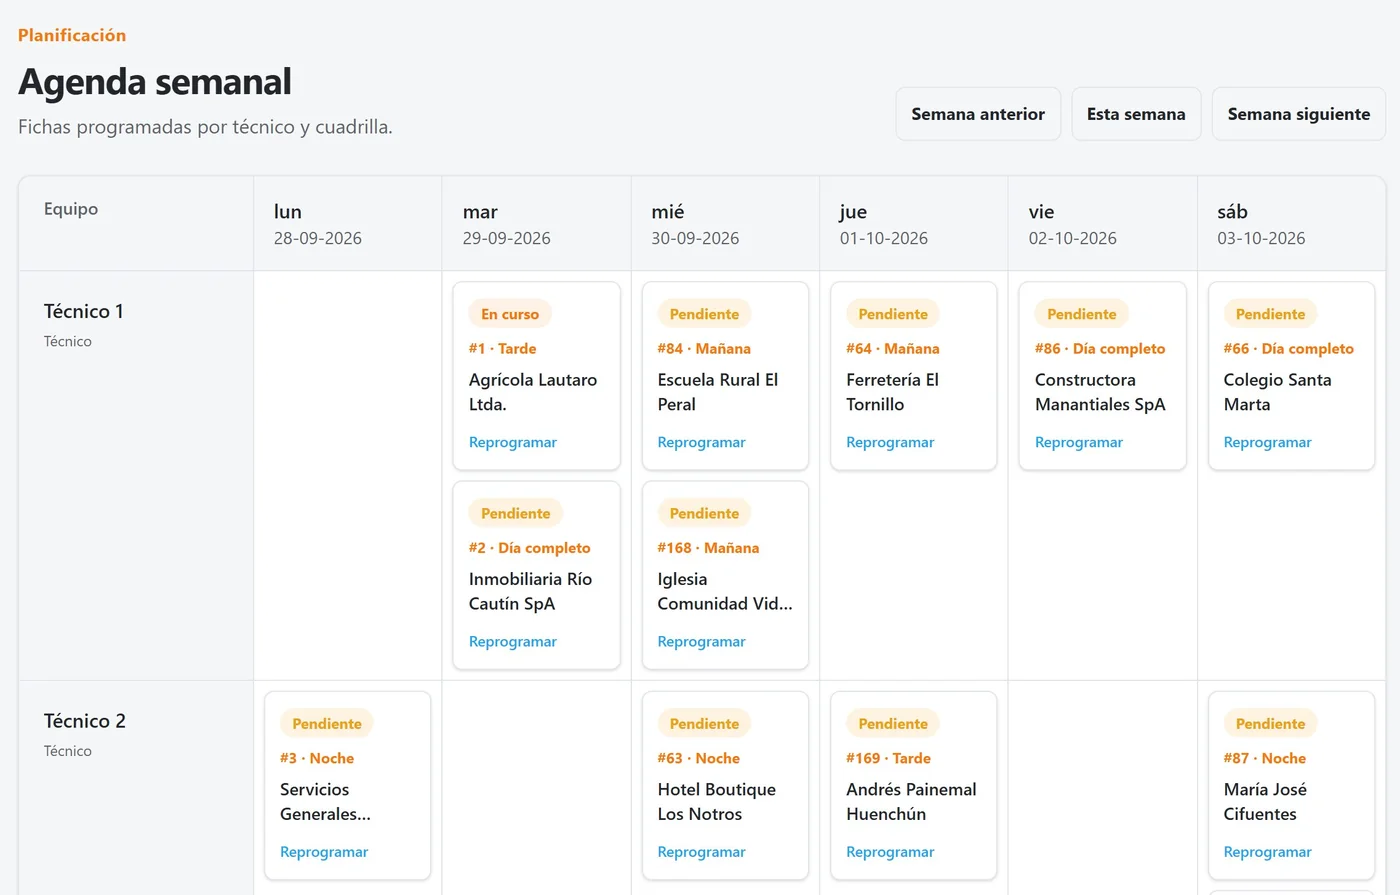The height and width of the screenshot is (895, 1400).
Task: Reprogramar ficha #168 Iglesia Comunidad
Action: point(702,641)
